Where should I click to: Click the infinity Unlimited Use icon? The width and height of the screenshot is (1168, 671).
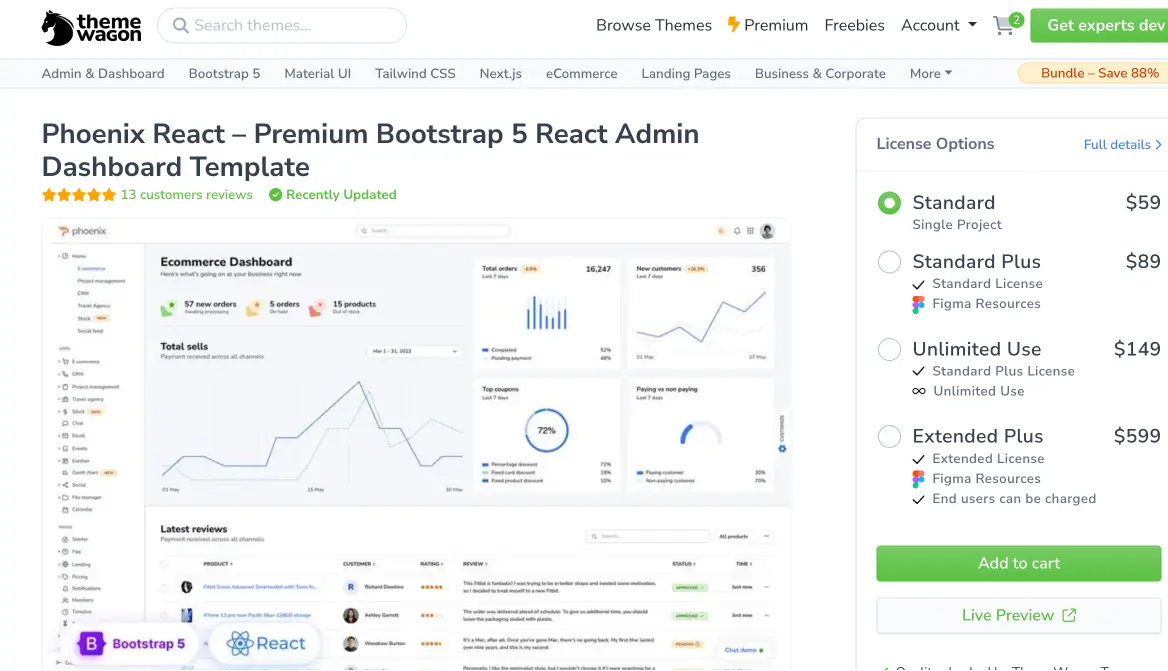click(x=919, y=392)
